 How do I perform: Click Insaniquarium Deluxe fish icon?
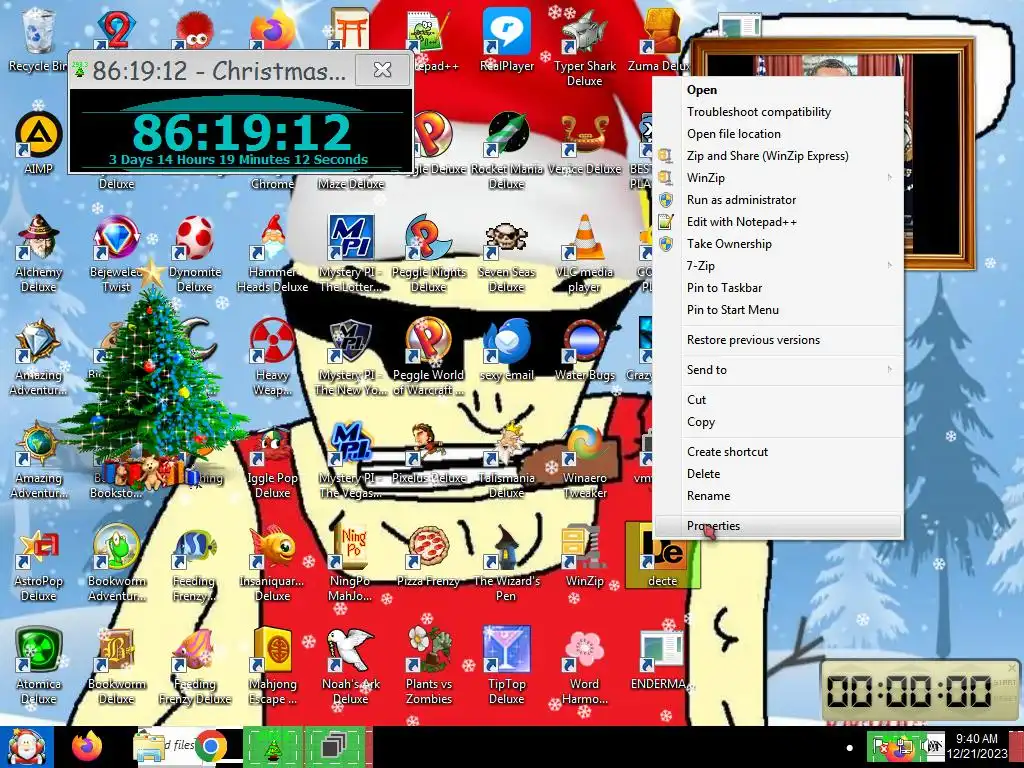click(x=272, y=563)
